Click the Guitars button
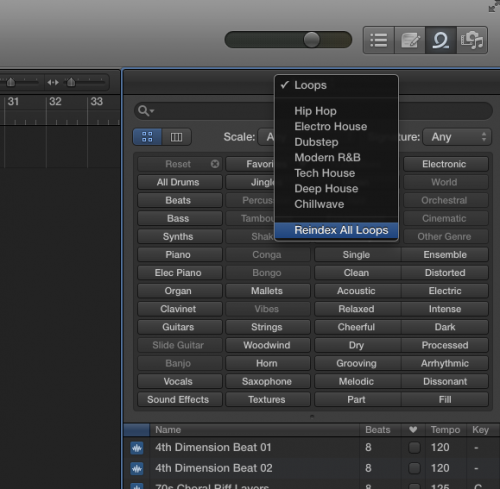The width and height of the screenshot is (500, 489). pos(180,327)
